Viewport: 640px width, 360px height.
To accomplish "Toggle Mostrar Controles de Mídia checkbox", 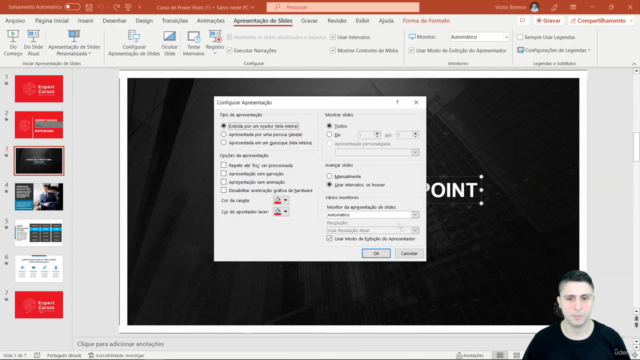I will pos(333,50).
